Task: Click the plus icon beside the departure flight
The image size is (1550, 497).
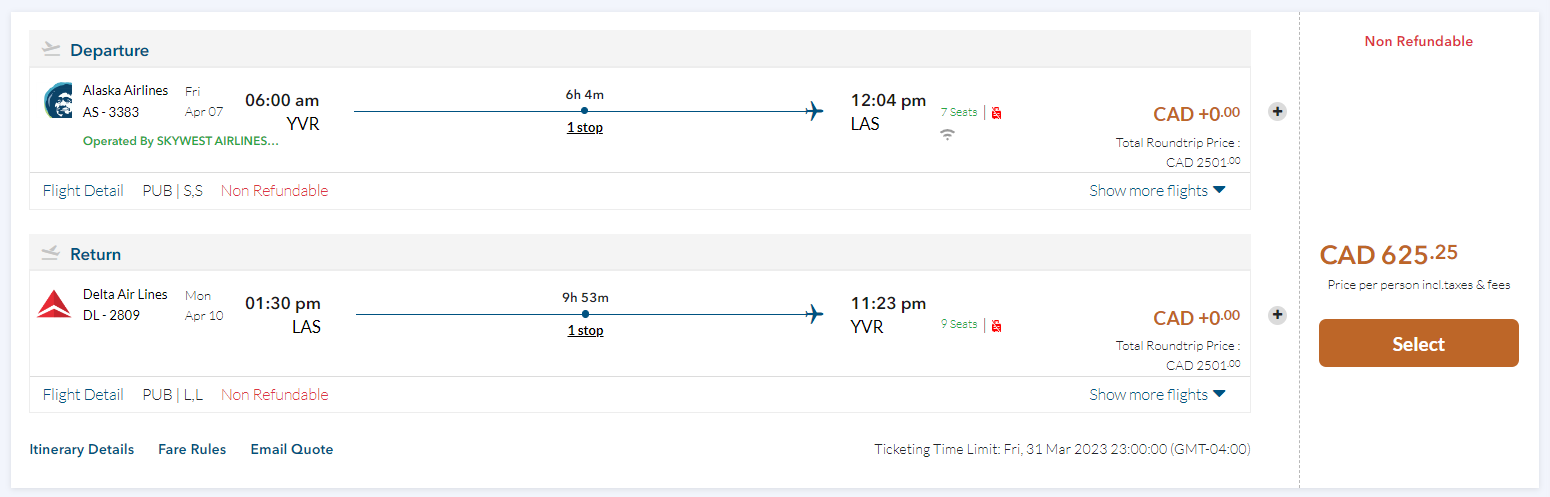Action: coord(1277,112)
